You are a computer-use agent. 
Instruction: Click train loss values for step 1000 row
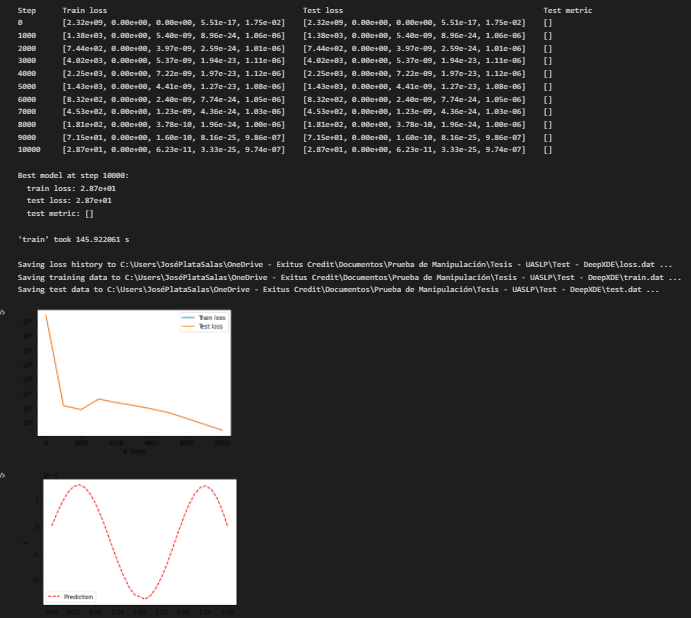(174, 36)
